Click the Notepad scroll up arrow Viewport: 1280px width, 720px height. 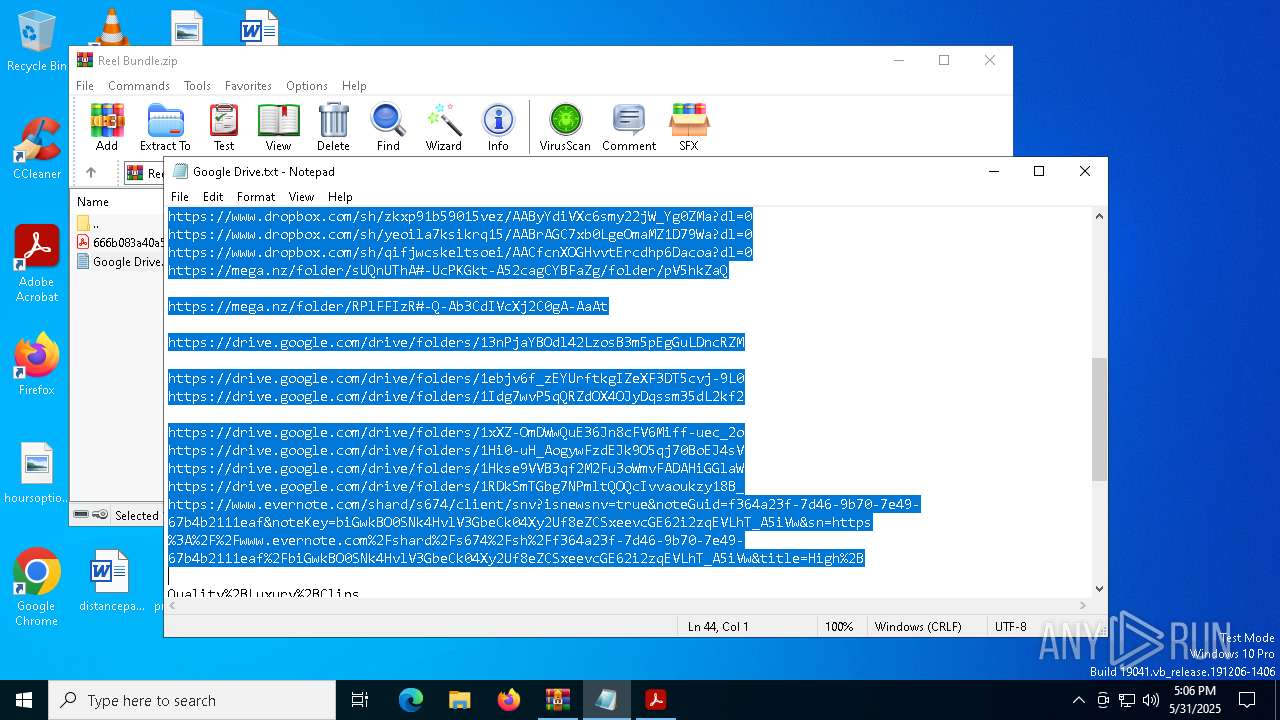click(1099, 216)
